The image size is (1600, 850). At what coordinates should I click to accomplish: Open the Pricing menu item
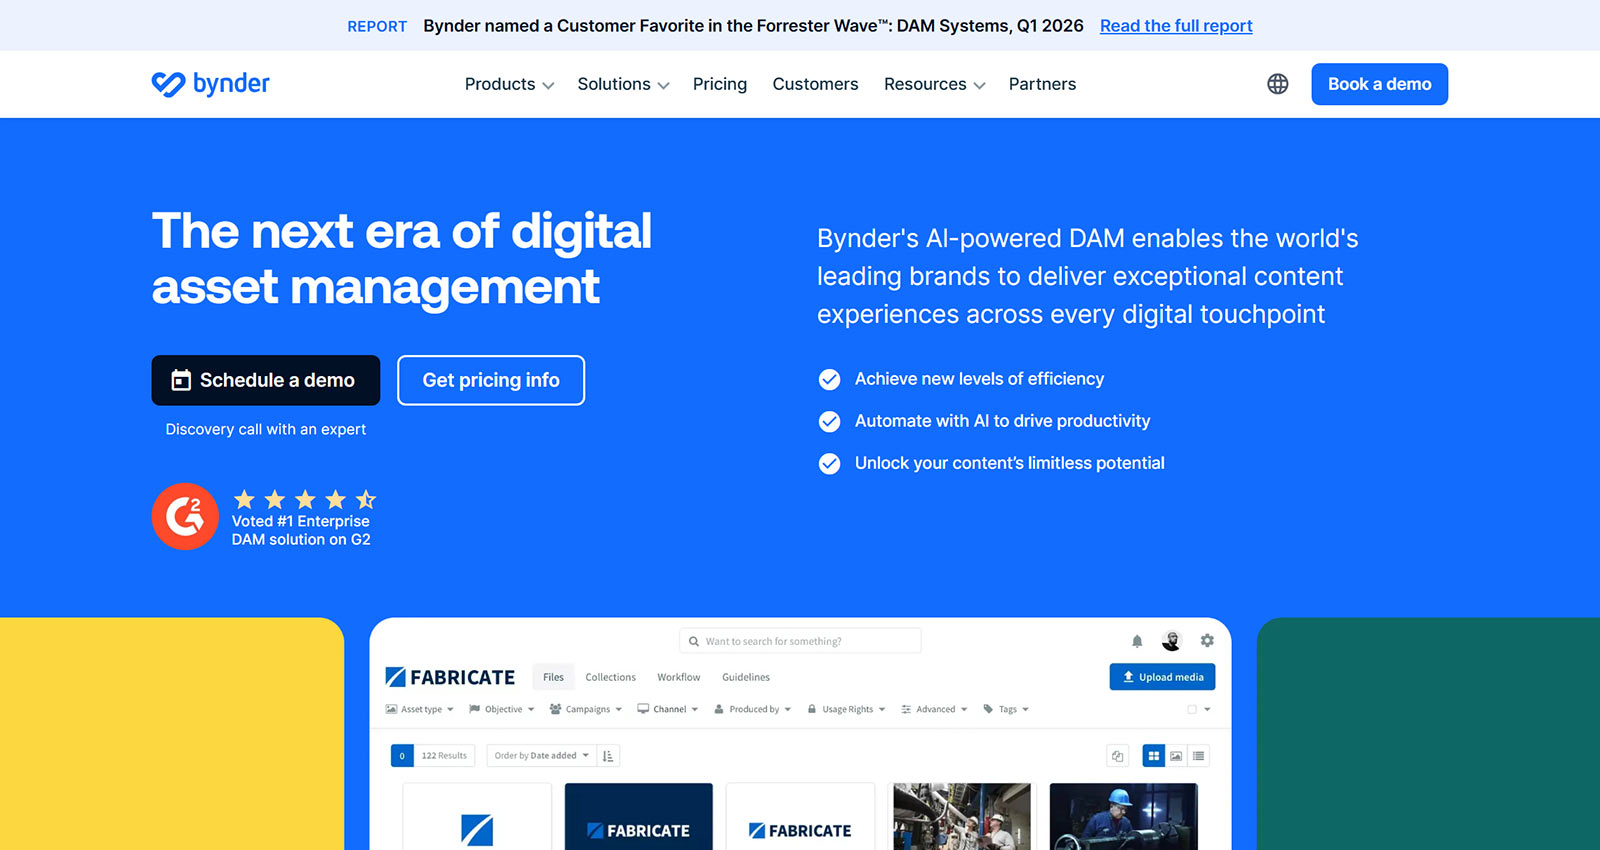click(x=720, y=84)
